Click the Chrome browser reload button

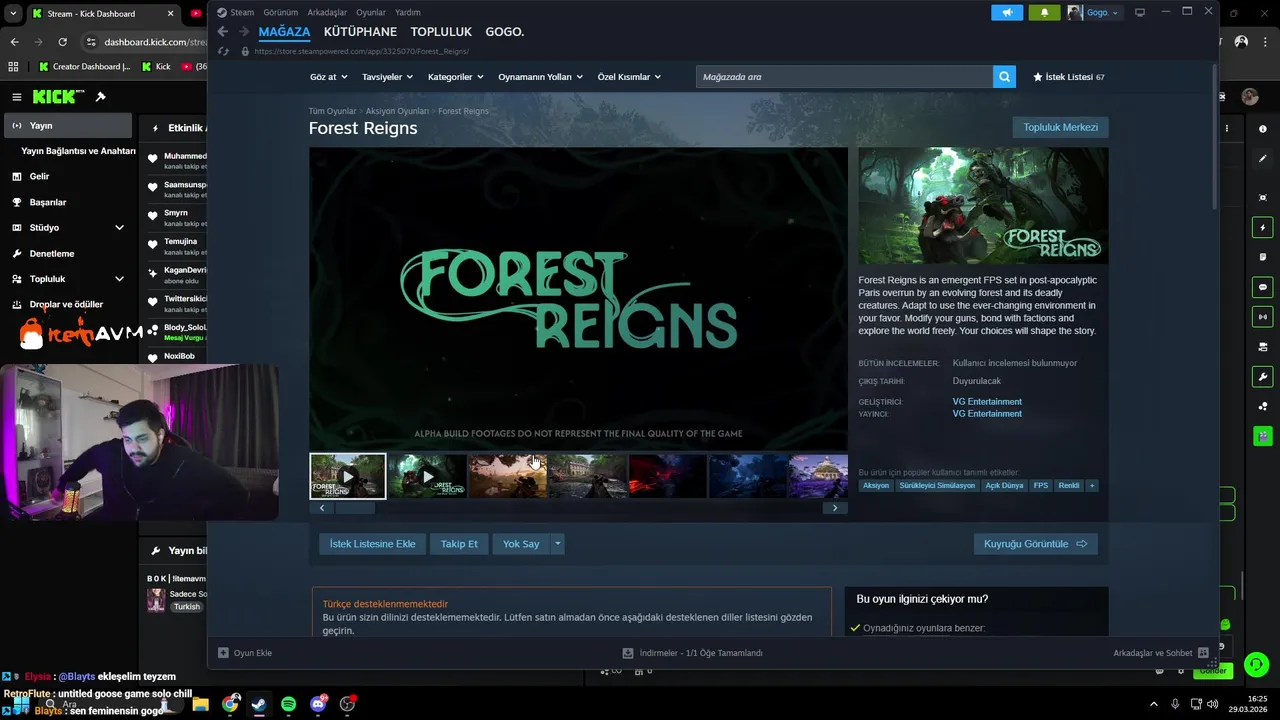tap(62, 42)
